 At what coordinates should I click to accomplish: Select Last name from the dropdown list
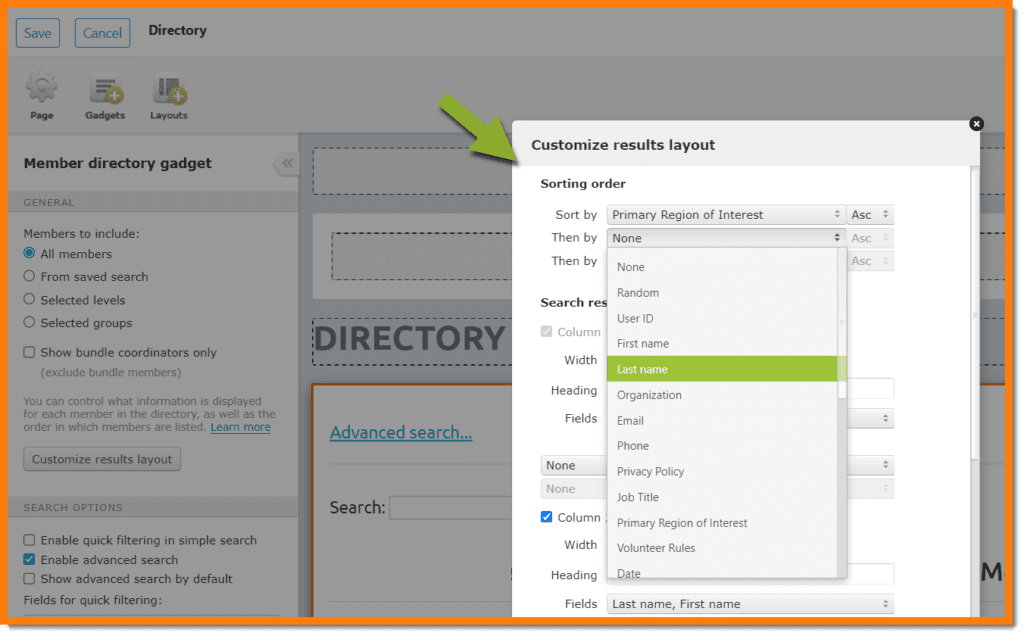[x=642, y=369]
